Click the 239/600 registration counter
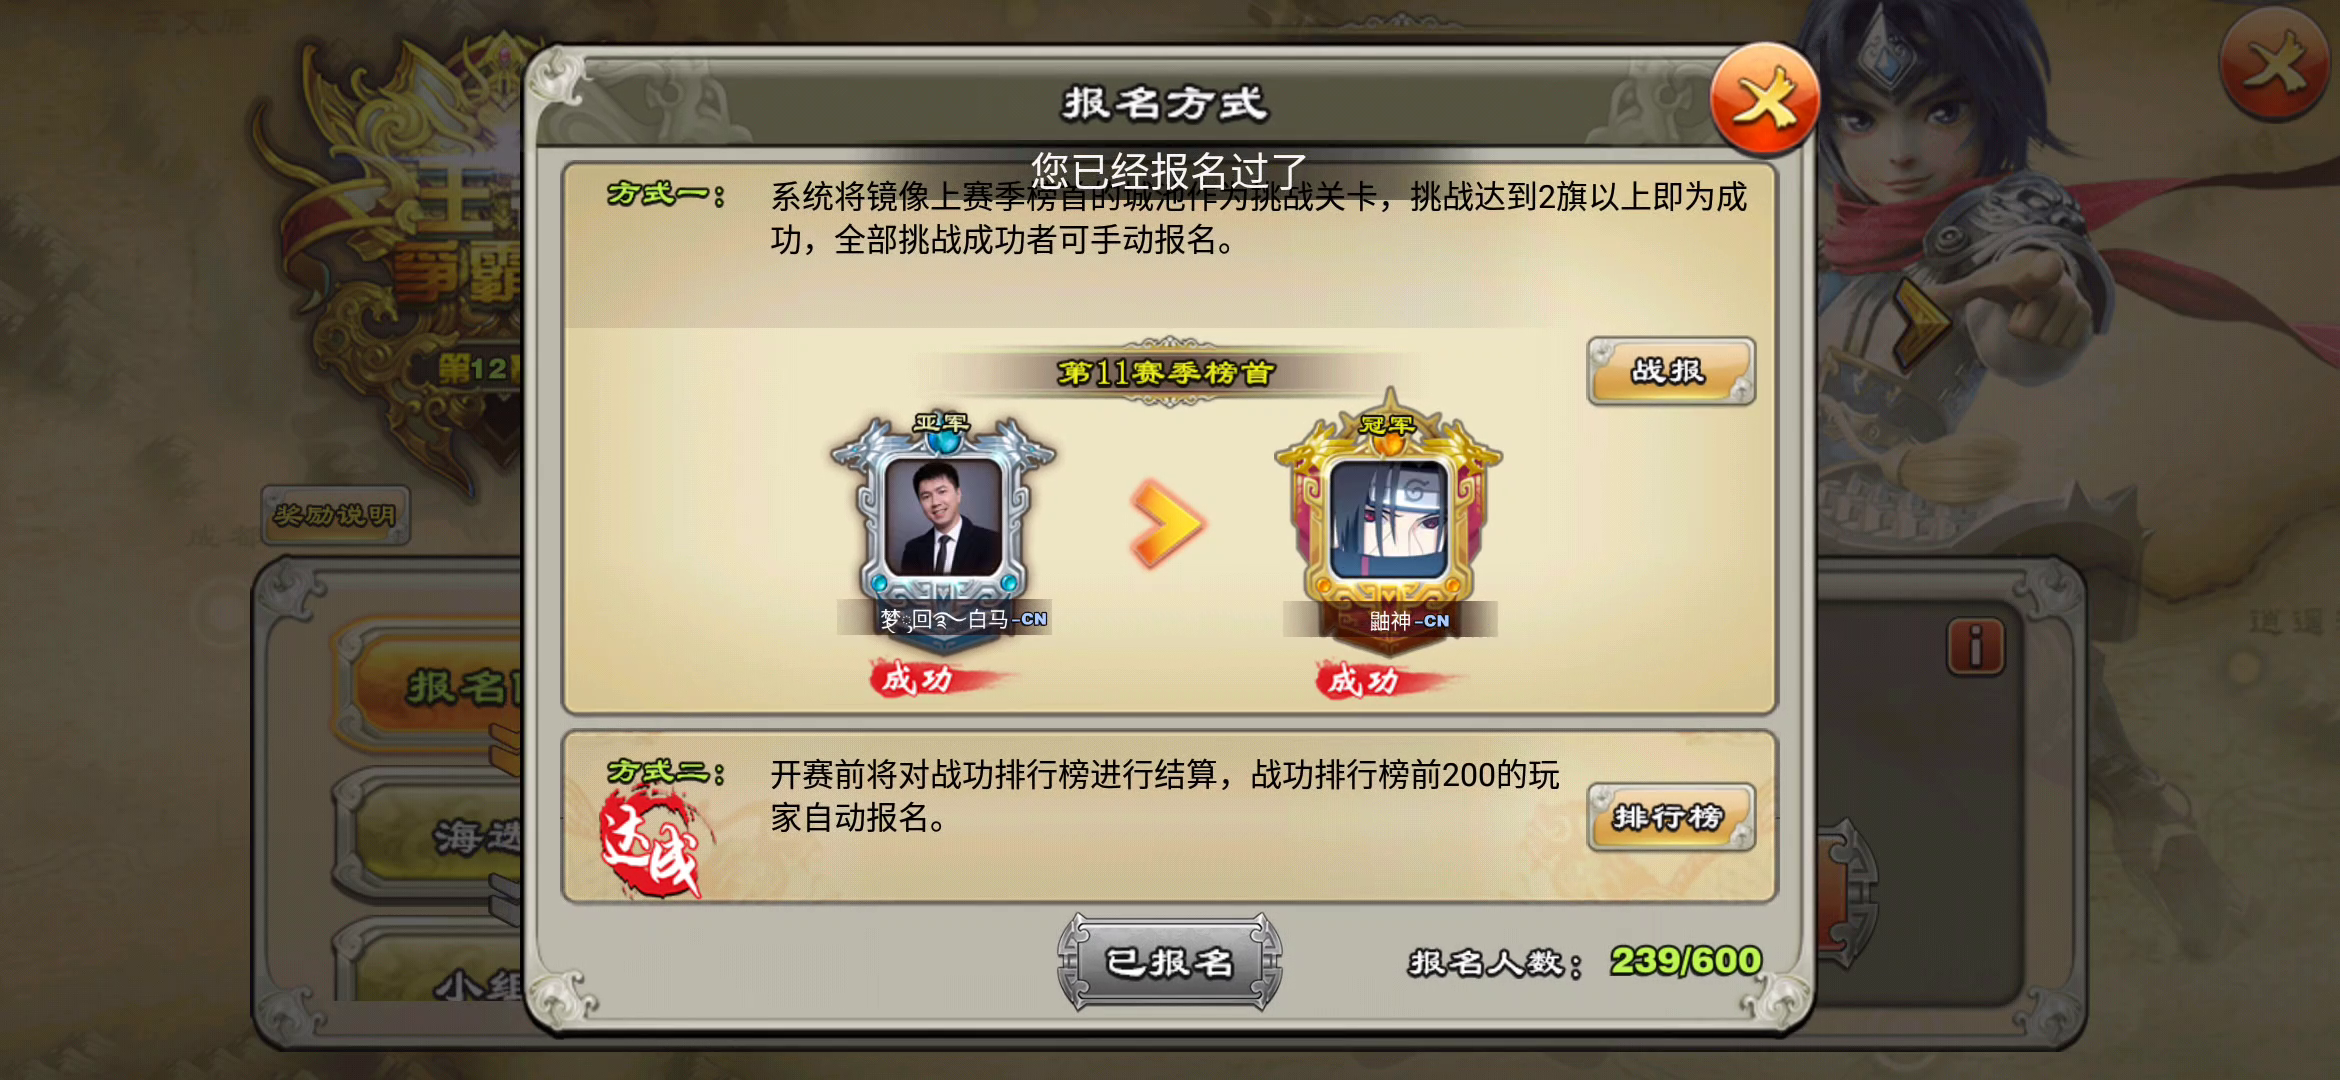The height and width of the screenshot is (1080, 2340). pyautogui.click(x=1685, y=961)
